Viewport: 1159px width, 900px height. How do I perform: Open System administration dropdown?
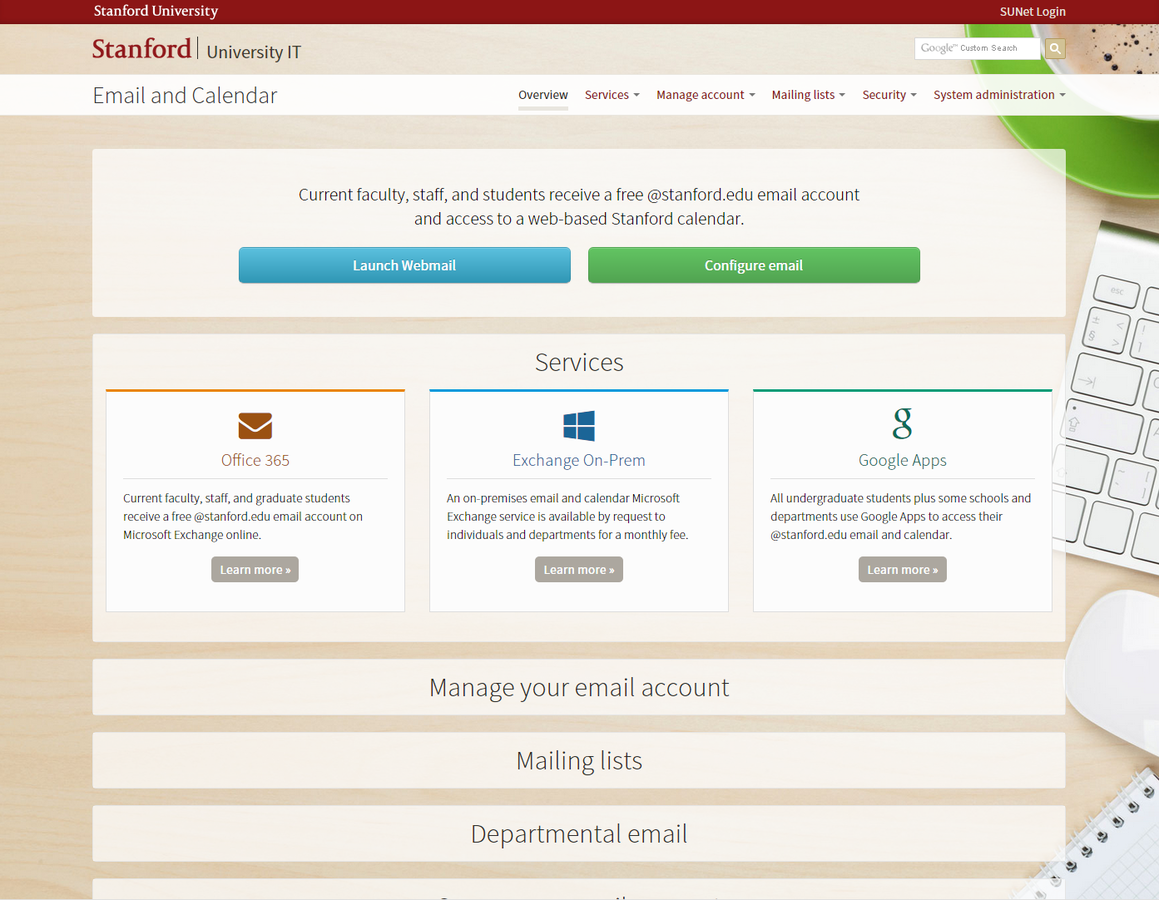(x=999, y=95)
